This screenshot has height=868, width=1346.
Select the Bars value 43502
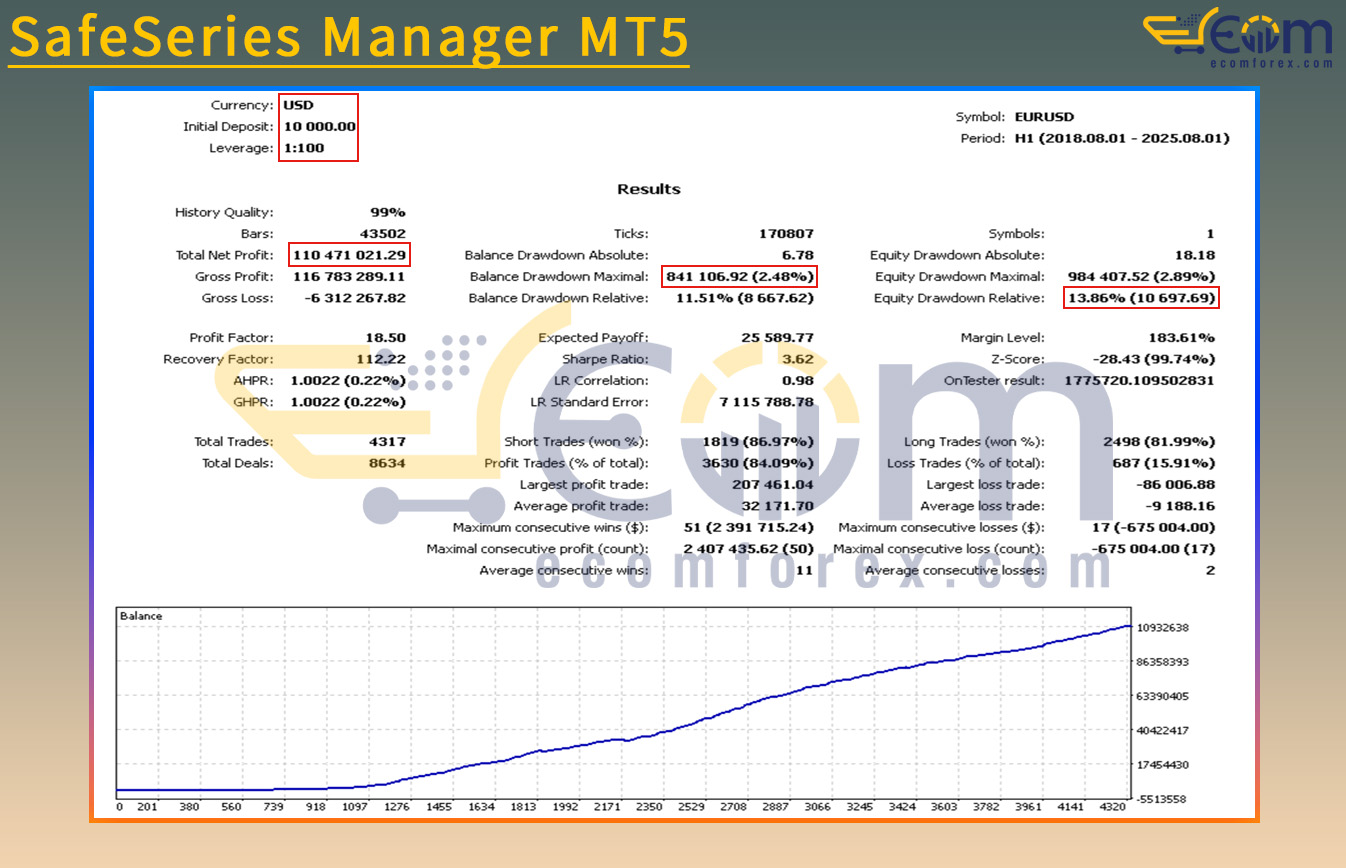coord(383,234)
